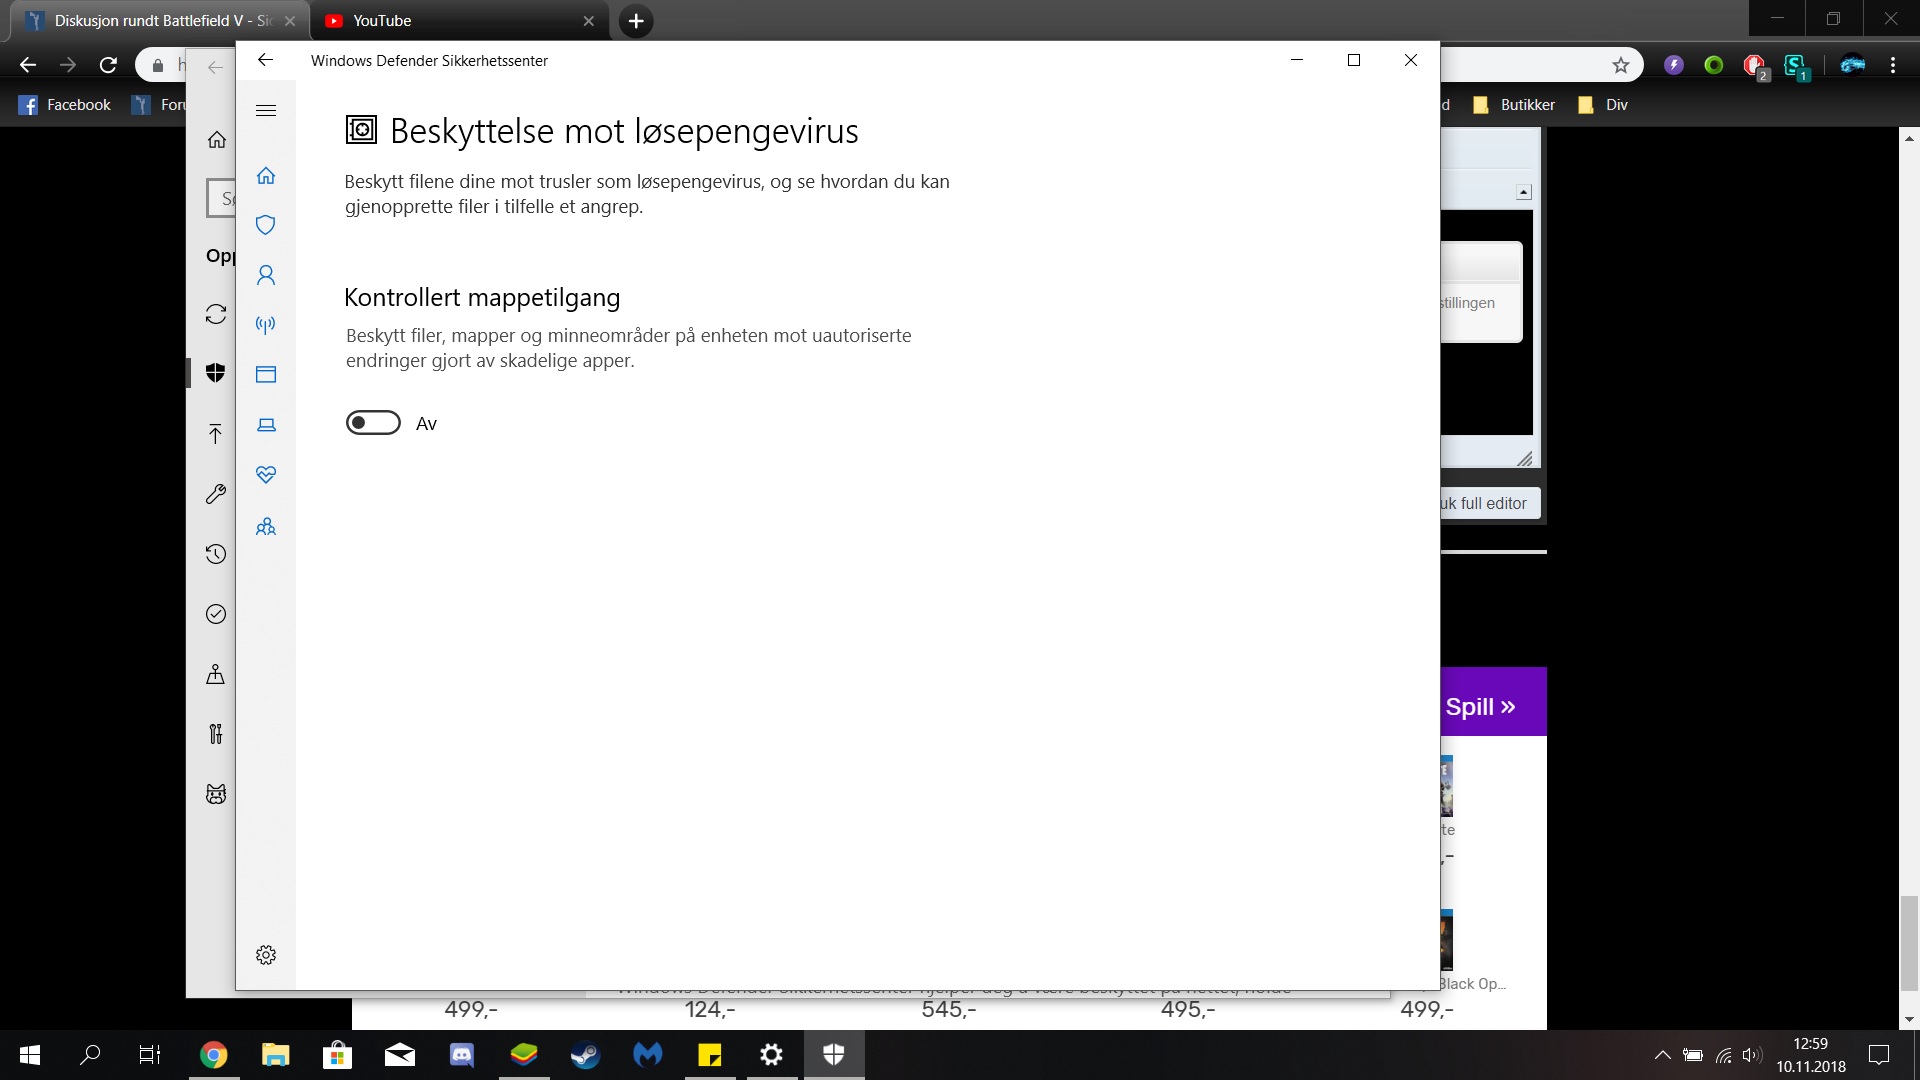
Task: Open Chrome three-dot menu
Action: [x=1893, y=65]
